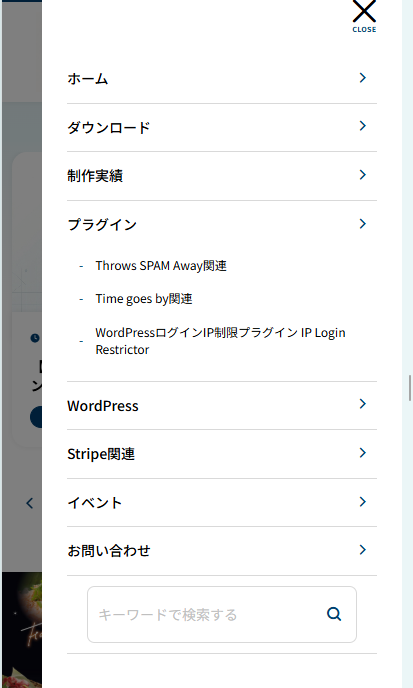Click the chevron arrow beside イベント
This screenshot has height=688, width=413.
[363, 502]
